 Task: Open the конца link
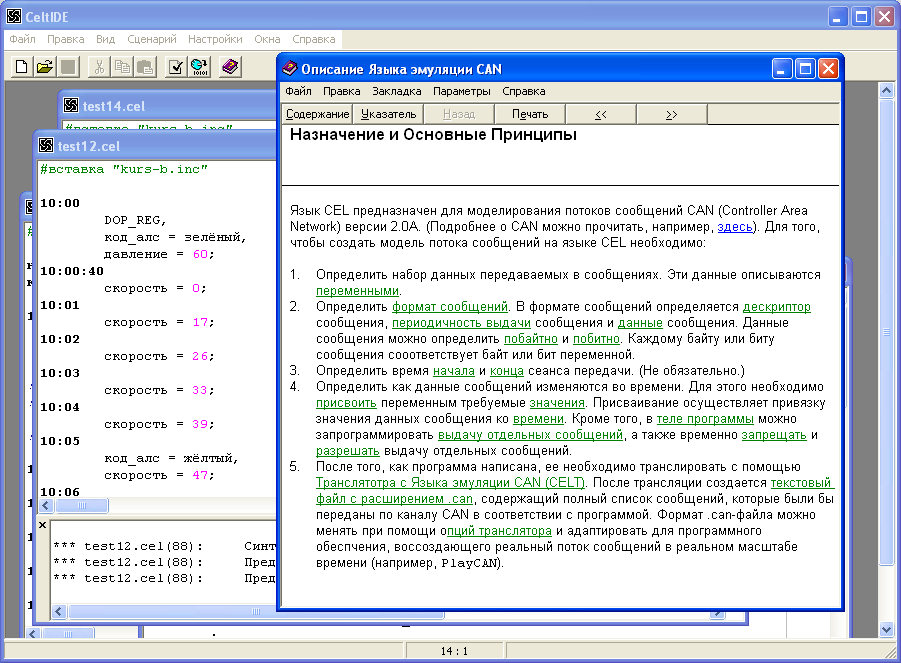point(506,371)
